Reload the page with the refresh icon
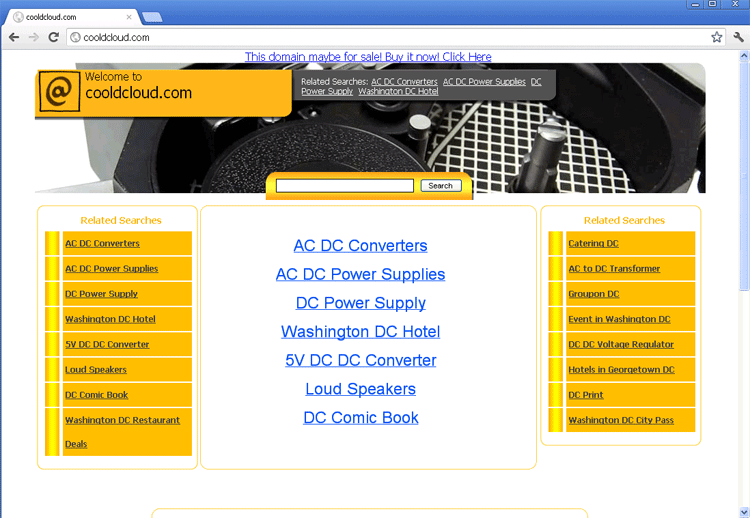 (x=54, y=37)
